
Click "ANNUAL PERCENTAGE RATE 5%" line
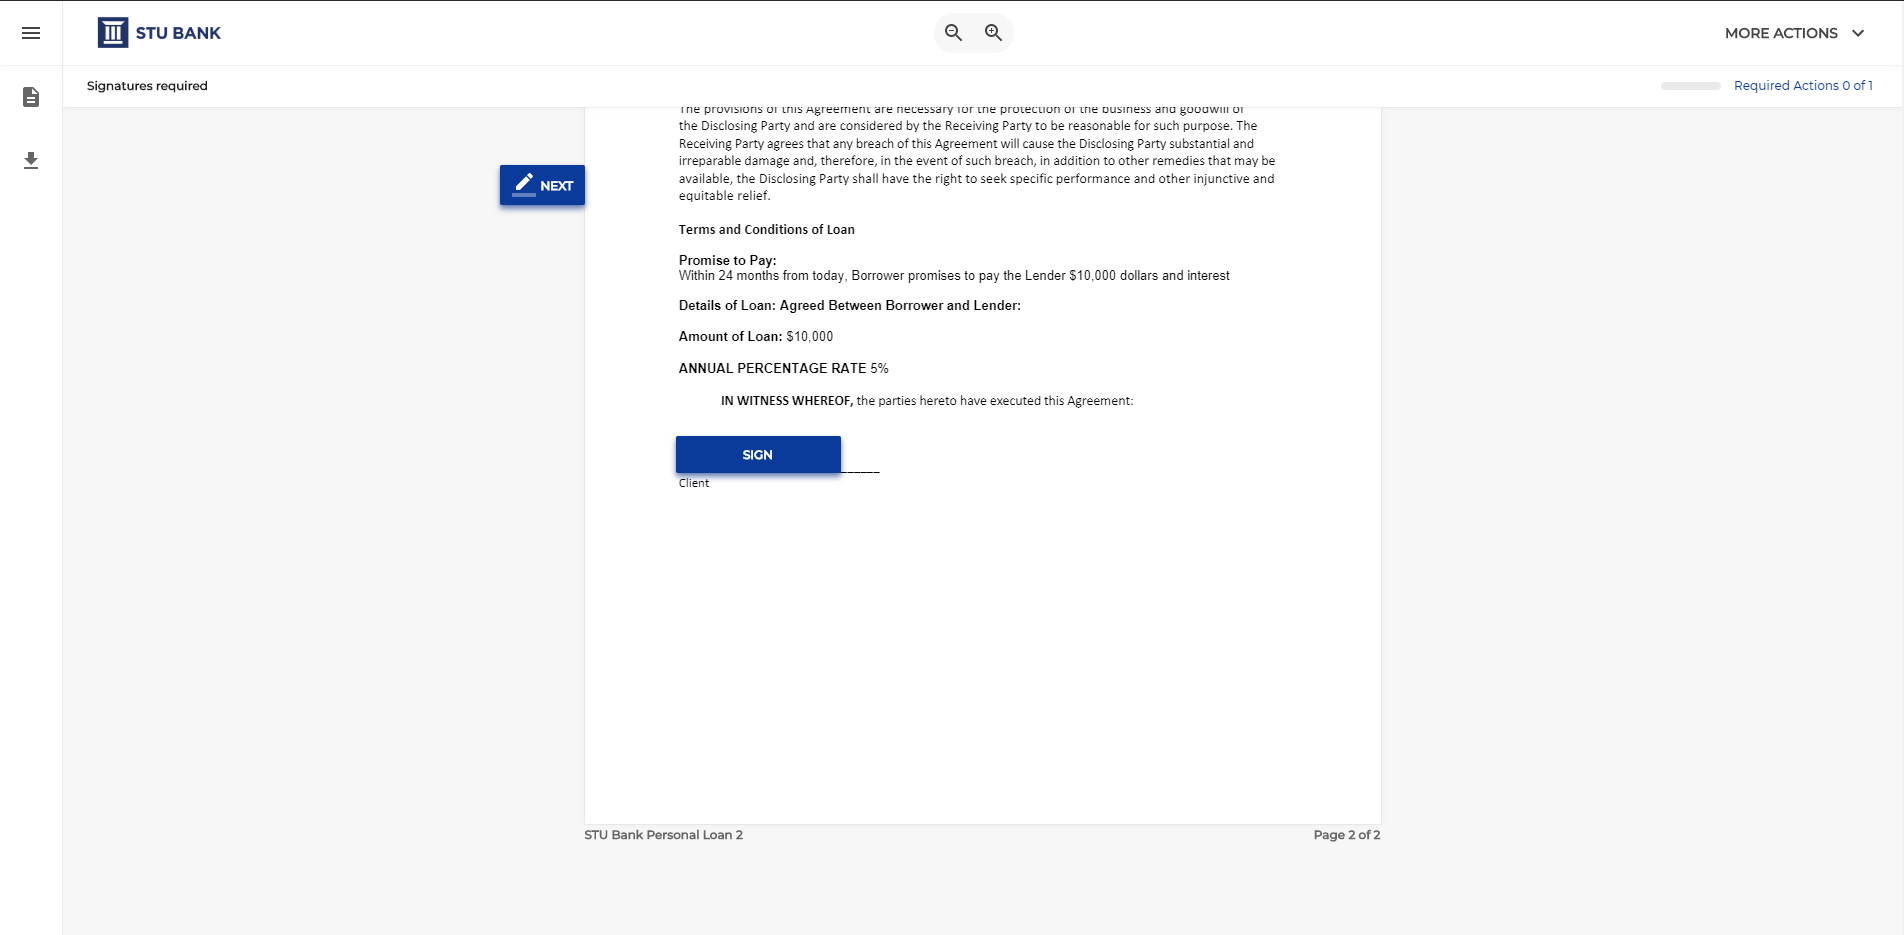(784, 369)
